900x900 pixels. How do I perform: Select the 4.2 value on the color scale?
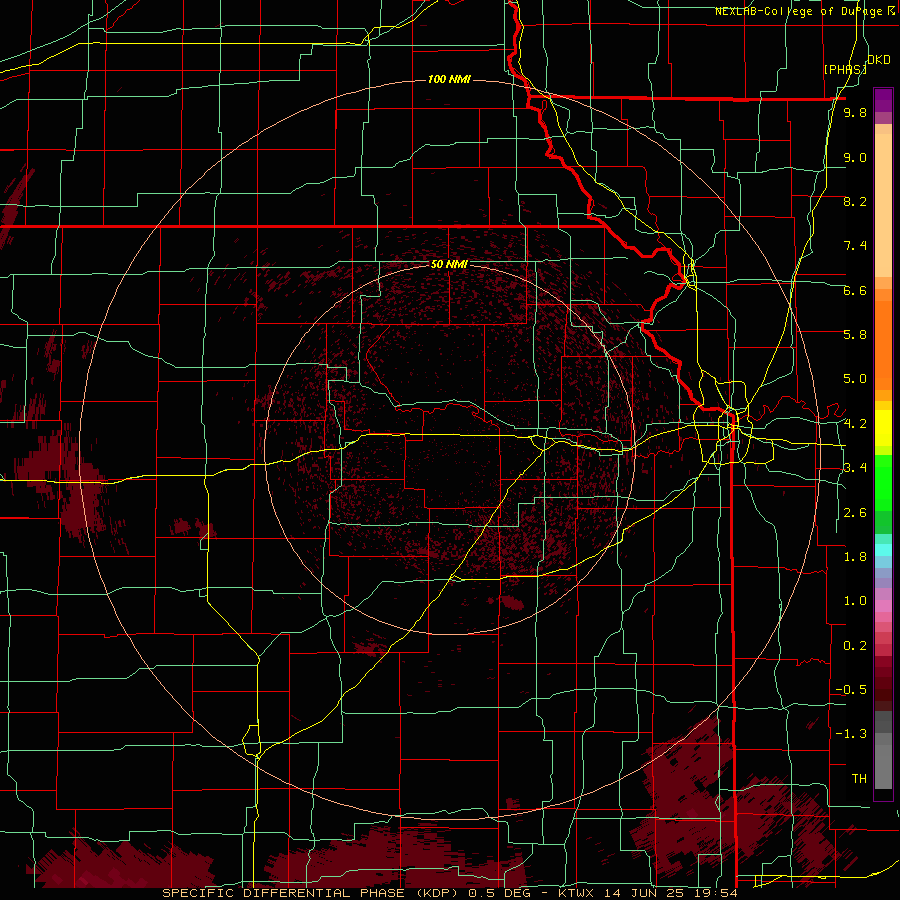point(855,424)
